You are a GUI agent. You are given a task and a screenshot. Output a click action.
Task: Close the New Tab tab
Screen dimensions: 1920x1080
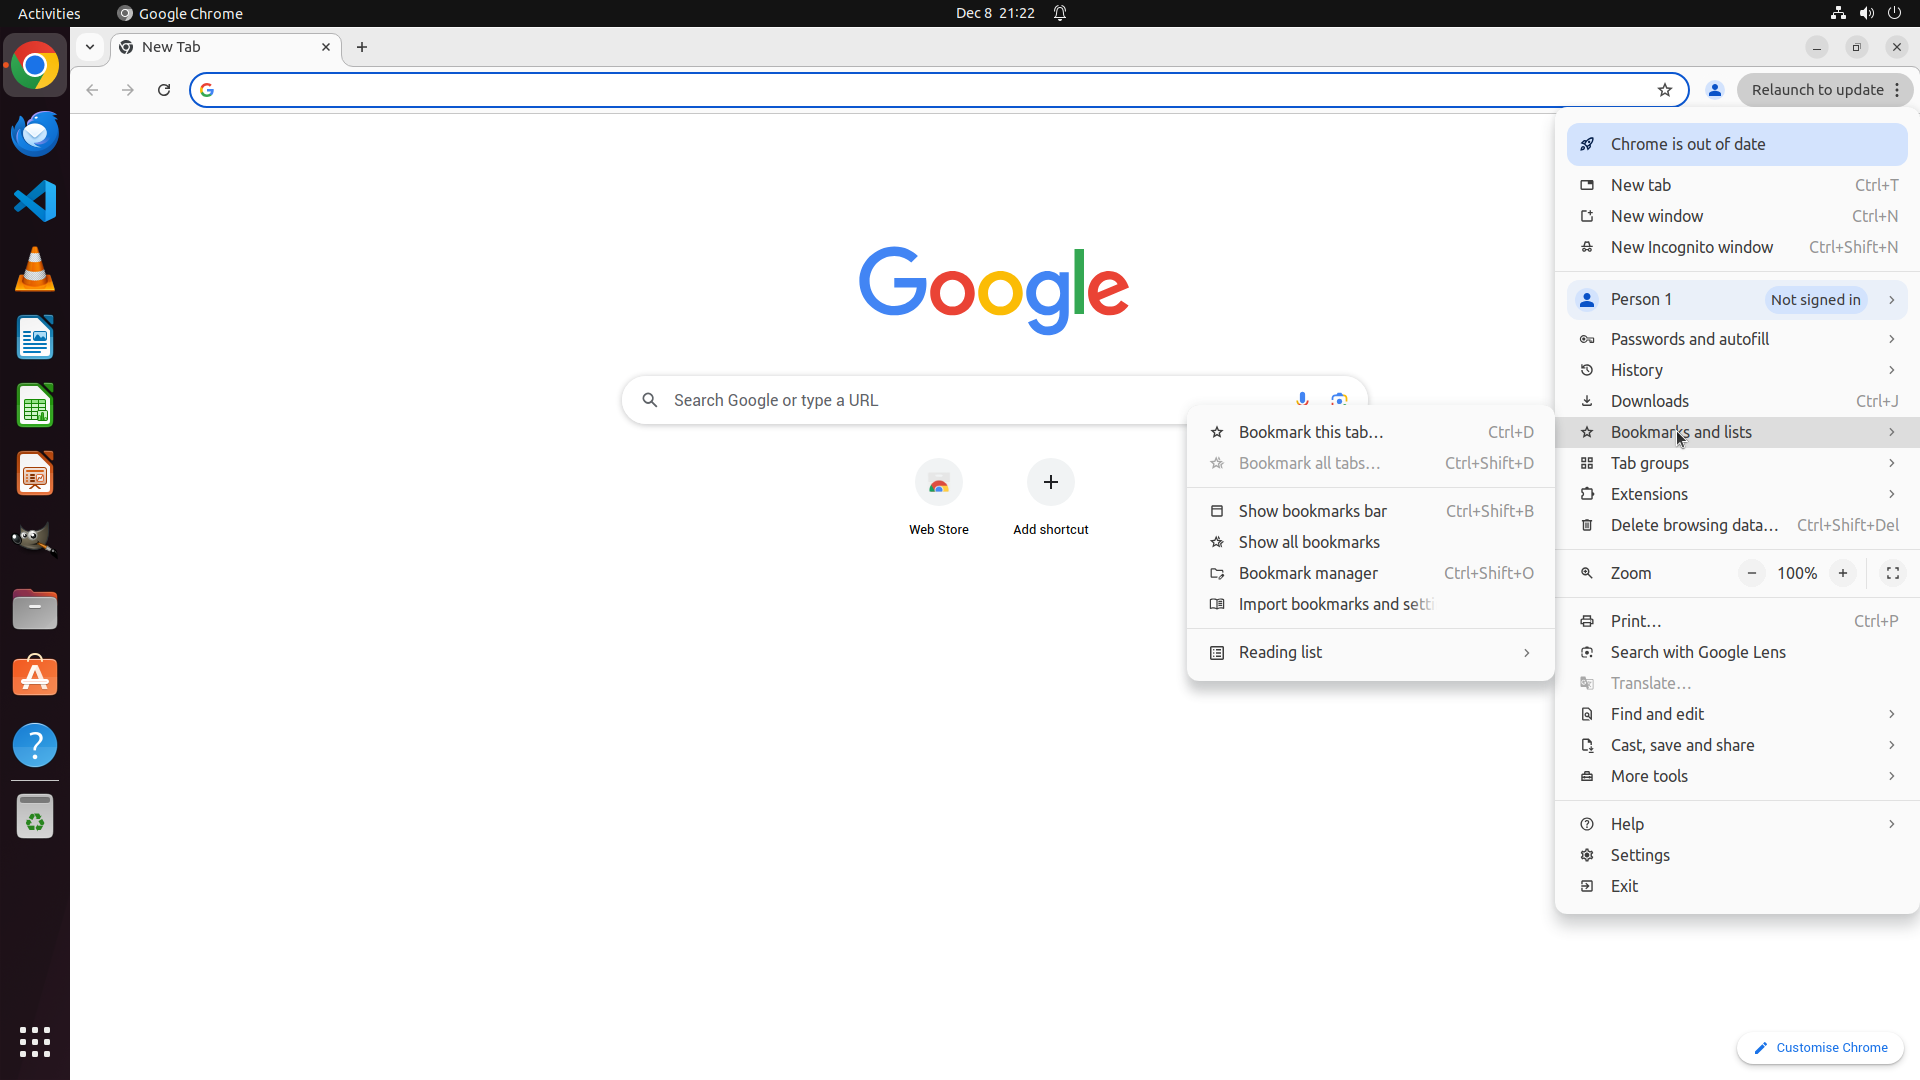(x=326, y=47)
